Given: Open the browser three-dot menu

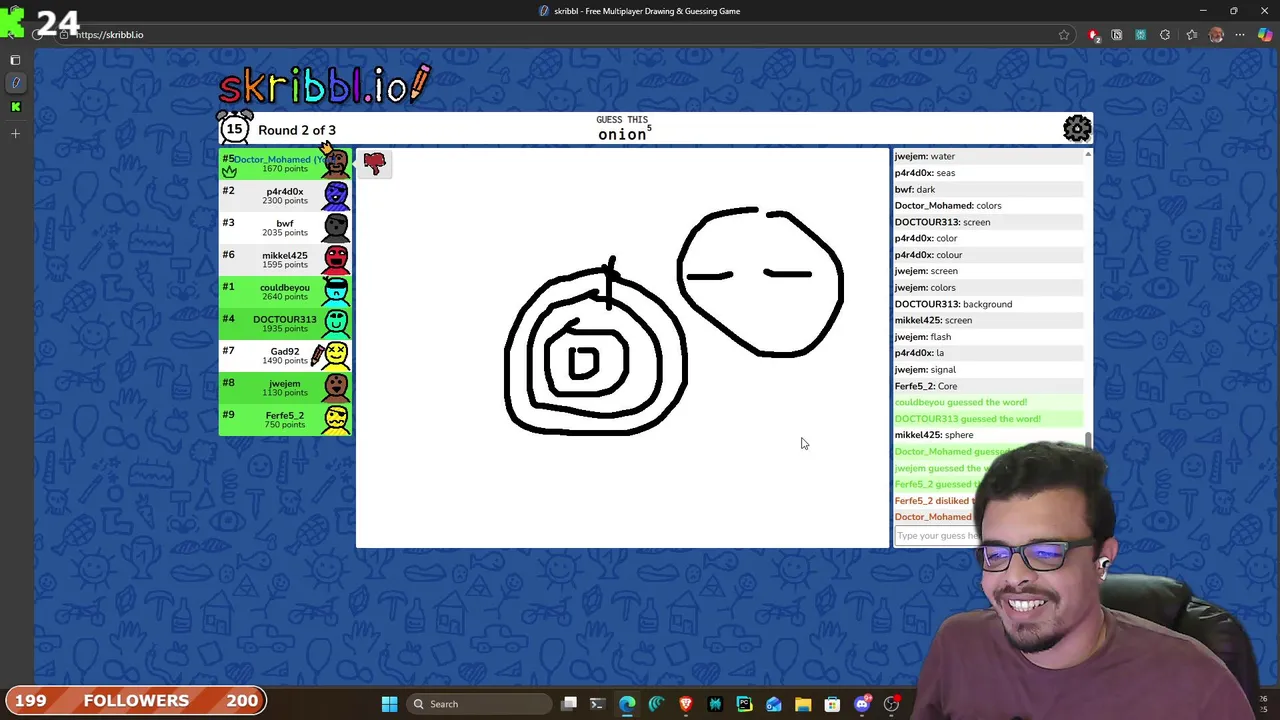Looking at the screenshot, I should (1241, 35).
